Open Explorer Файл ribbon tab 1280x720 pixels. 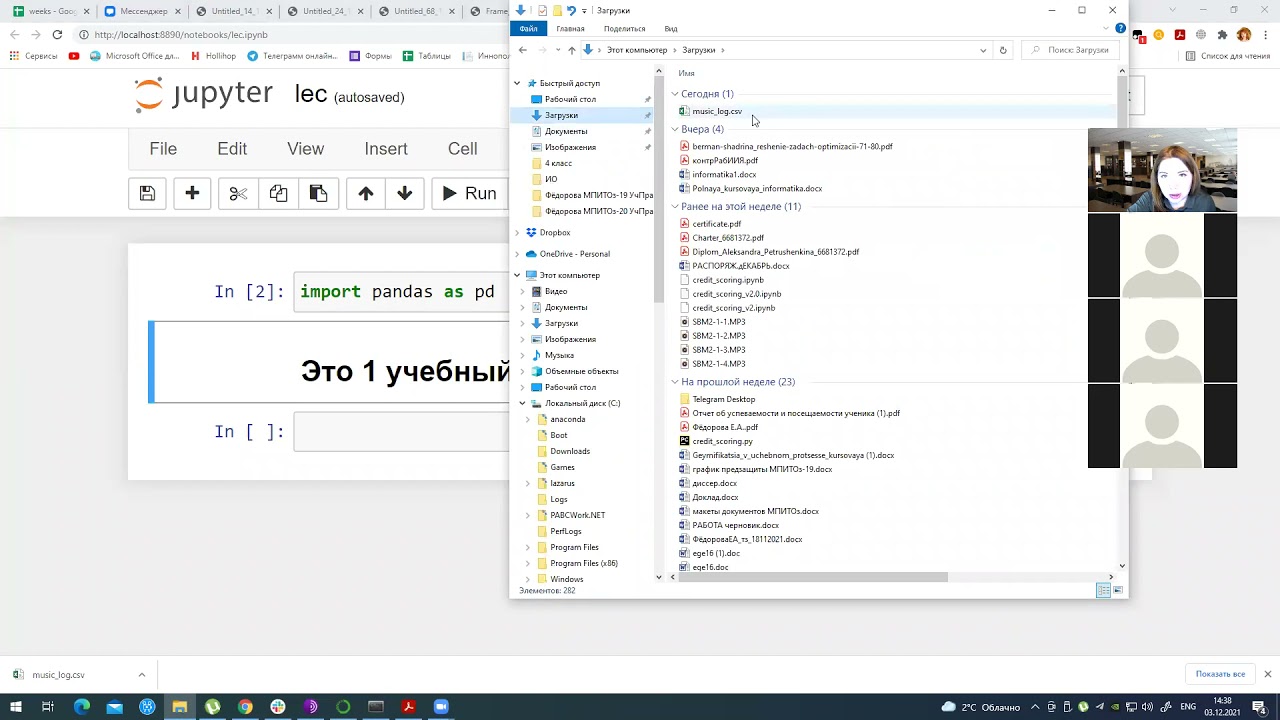click(528, 29)
